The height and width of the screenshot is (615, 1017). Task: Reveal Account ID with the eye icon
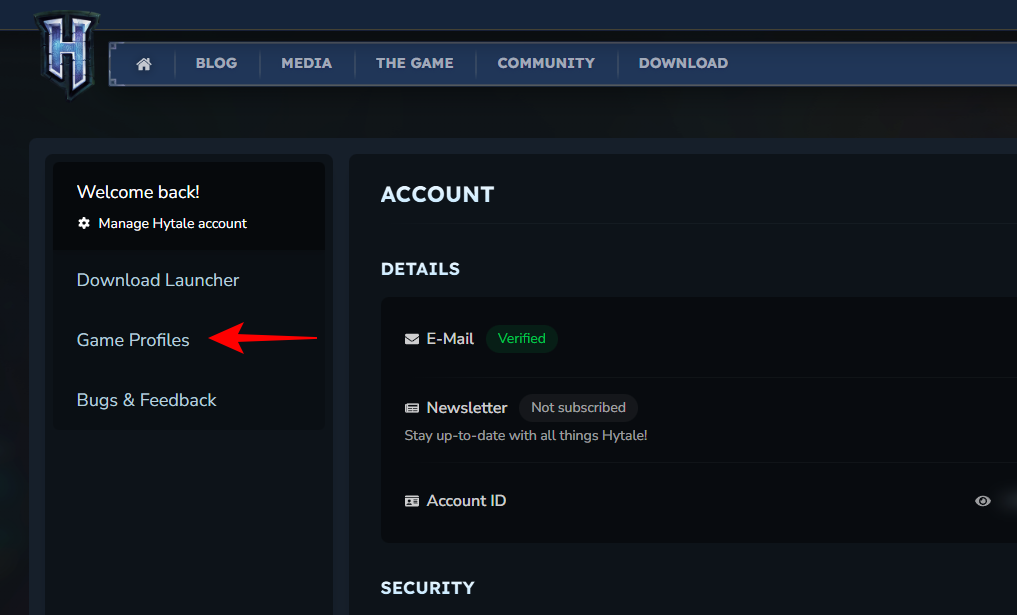point(983,501)
